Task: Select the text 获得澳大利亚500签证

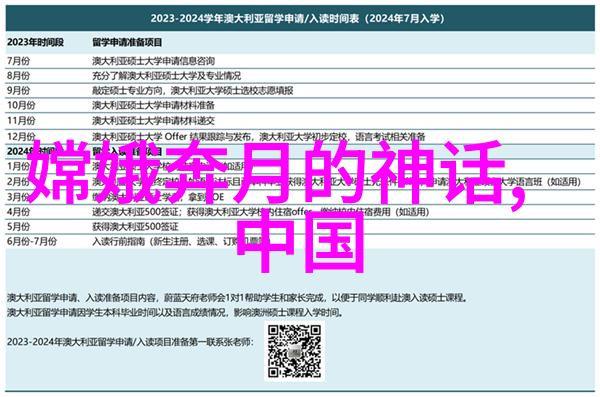Action: (x=135, y=227)
